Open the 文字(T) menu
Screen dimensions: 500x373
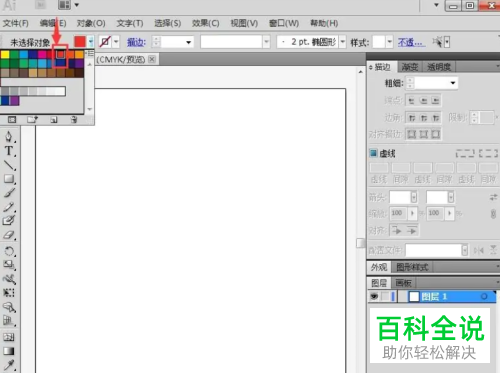130,23
